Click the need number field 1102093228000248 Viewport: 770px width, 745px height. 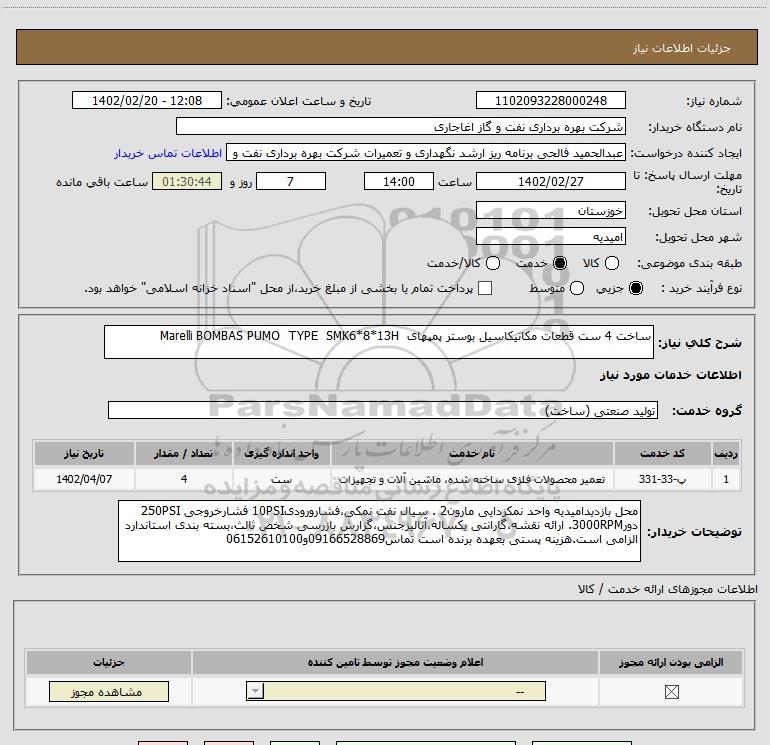[x=550, y=100]
